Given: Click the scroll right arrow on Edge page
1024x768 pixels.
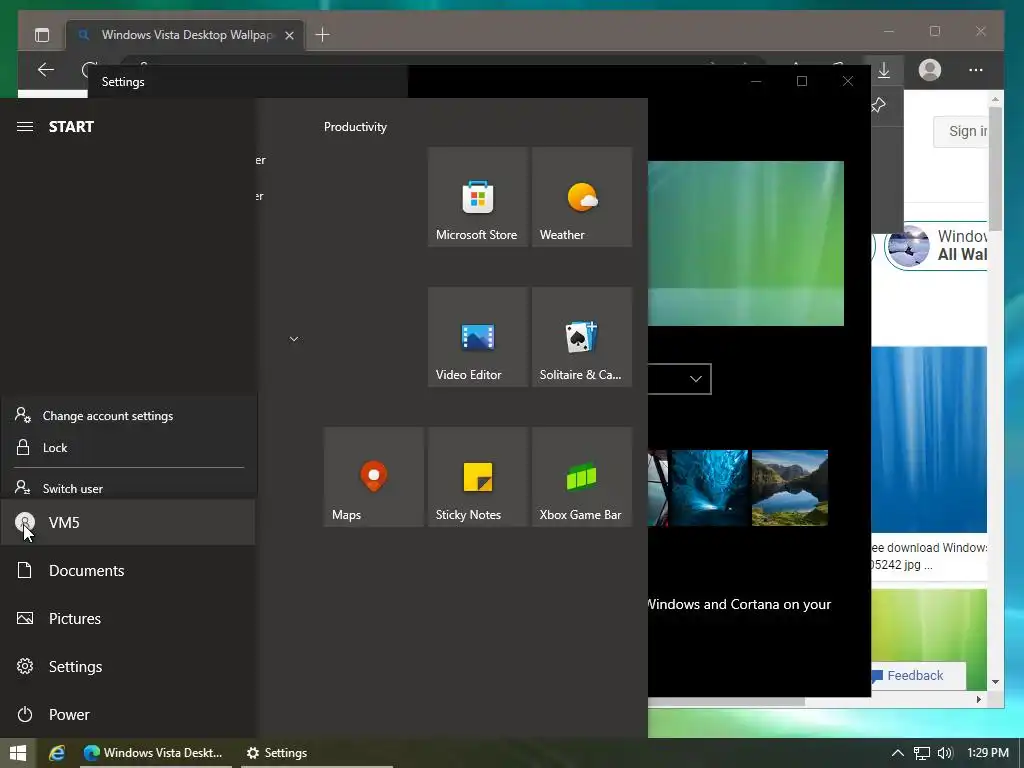Looking at the screenshot, I should click(x=978, y=699).
